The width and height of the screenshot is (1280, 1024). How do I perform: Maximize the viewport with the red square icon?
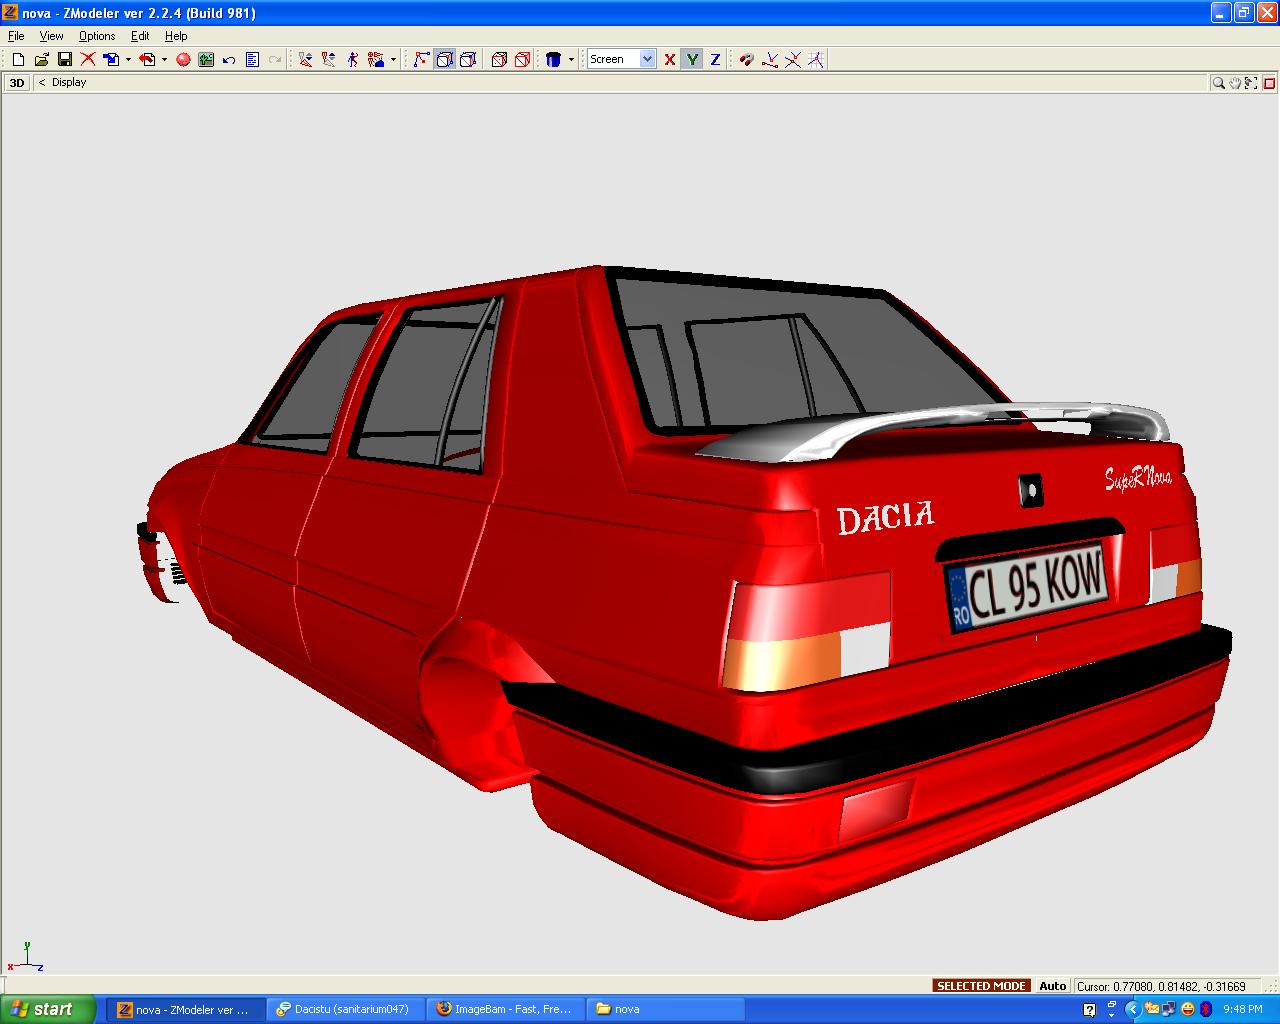[x=1268, y=83]
